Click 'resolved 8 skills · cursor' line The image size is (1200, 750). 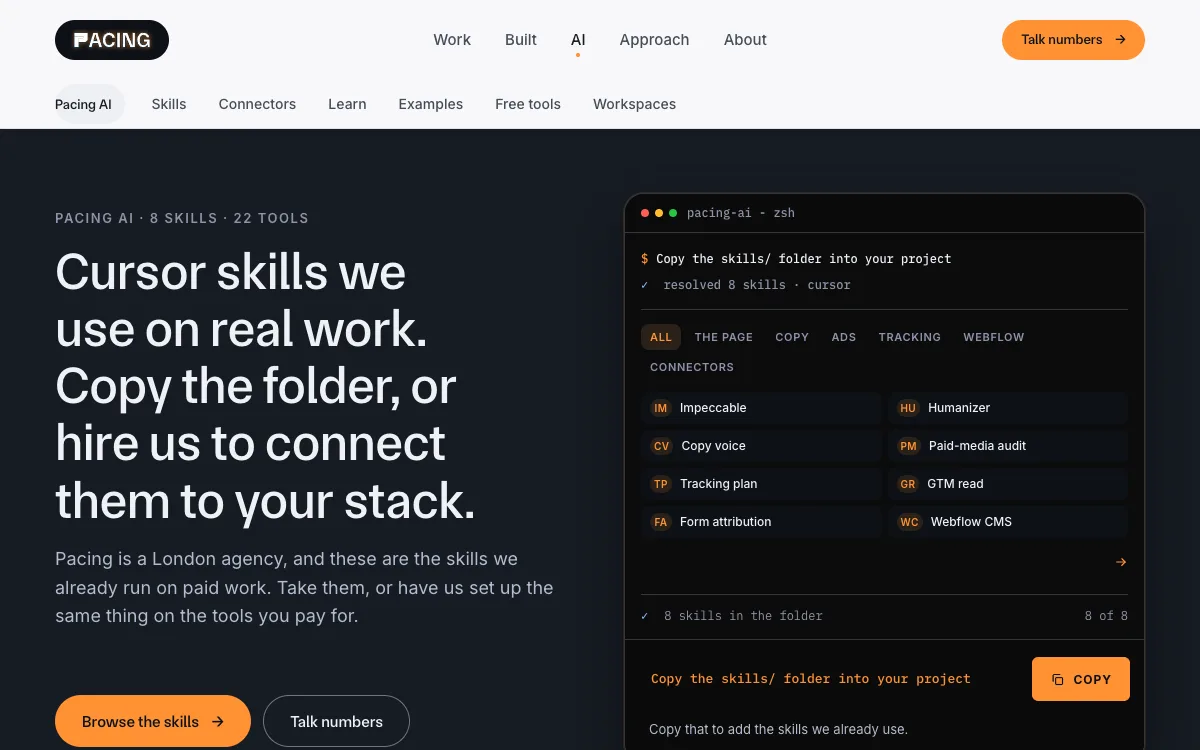tap(757, 285)
